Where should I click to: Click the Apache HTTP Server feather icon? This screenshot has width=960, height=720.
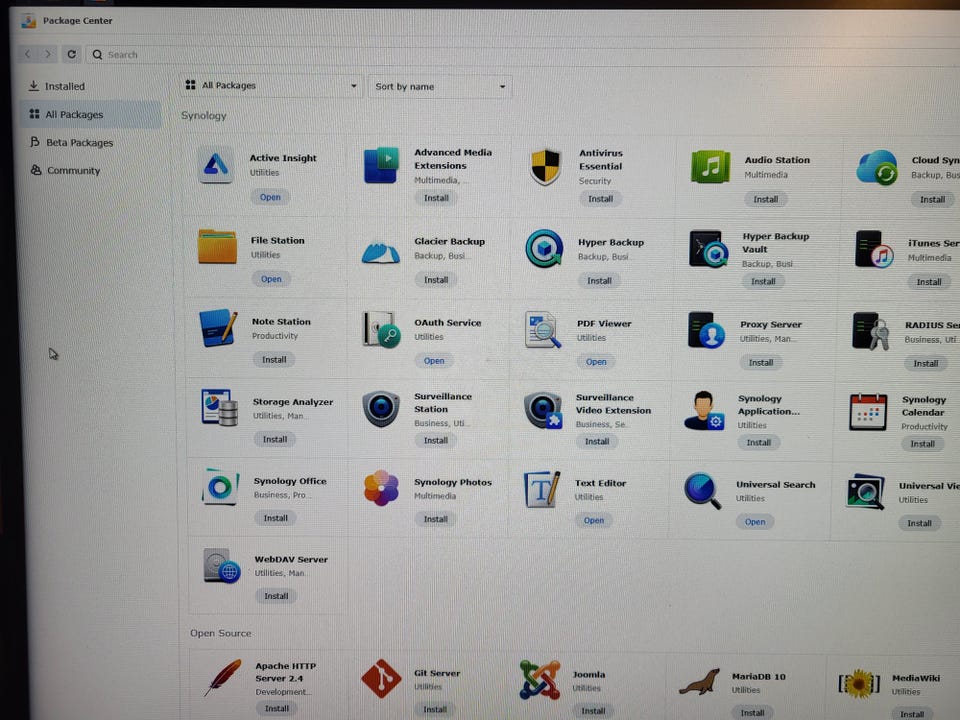pos(223,677)
